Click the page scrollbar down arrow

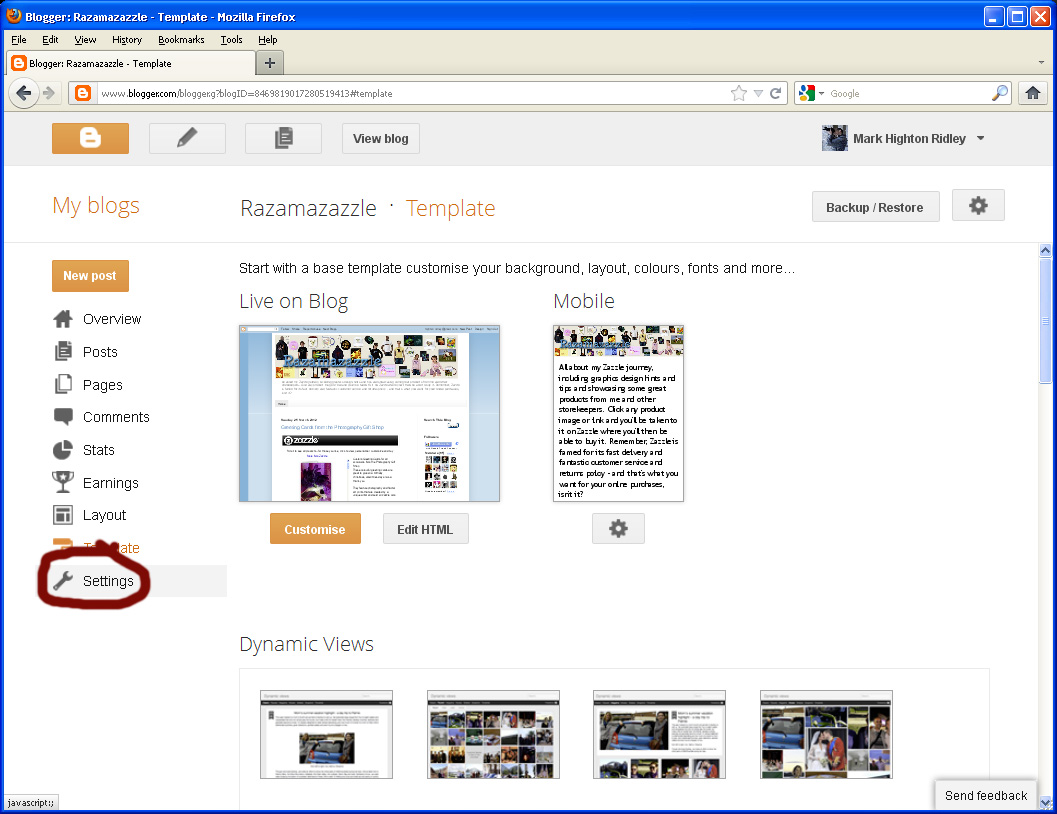click(x=1045, y=803)
